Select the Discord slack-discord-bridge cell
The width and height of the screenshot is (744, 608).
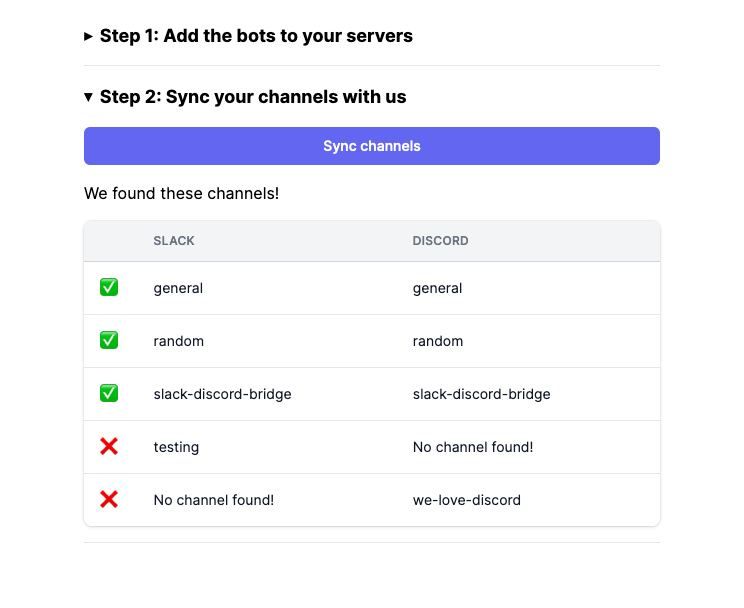[481, 394]
